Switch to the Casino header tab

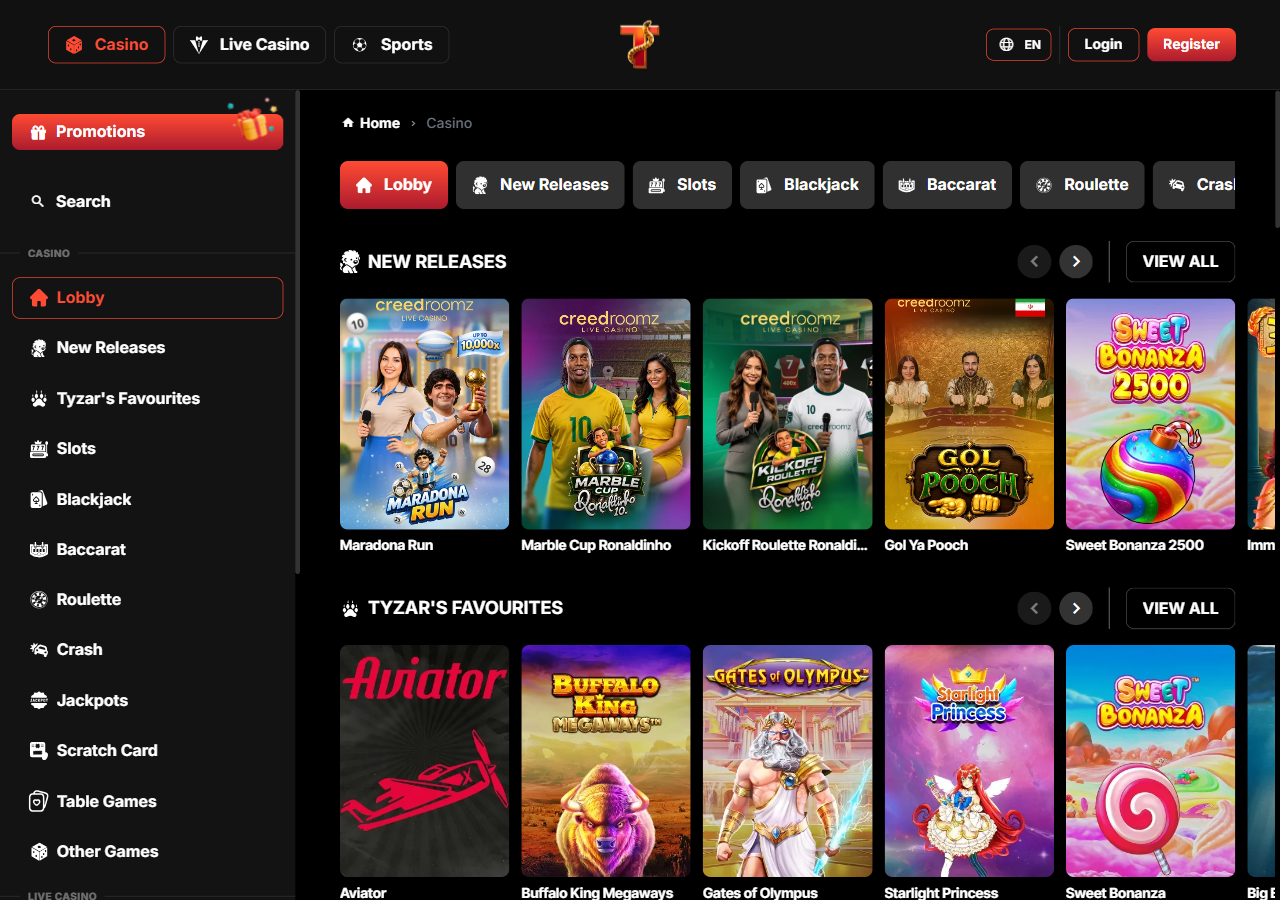[107, 45]
